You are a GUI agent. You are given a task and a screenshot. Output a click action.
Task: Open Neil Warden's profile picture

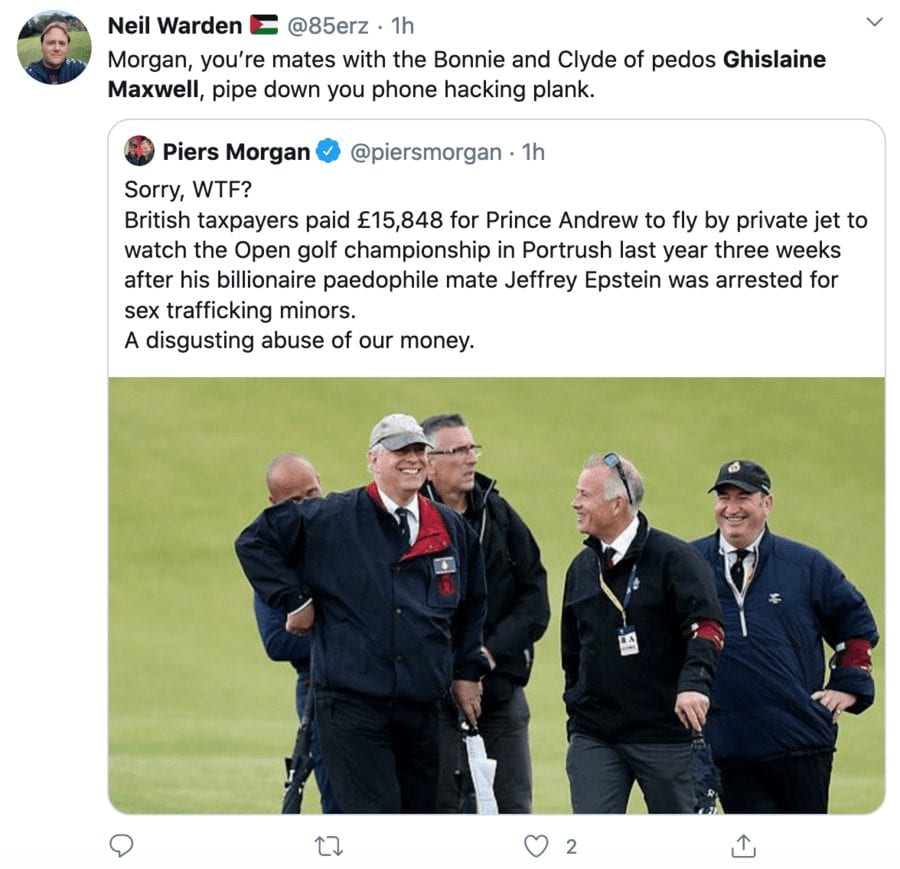click(55, 48)
